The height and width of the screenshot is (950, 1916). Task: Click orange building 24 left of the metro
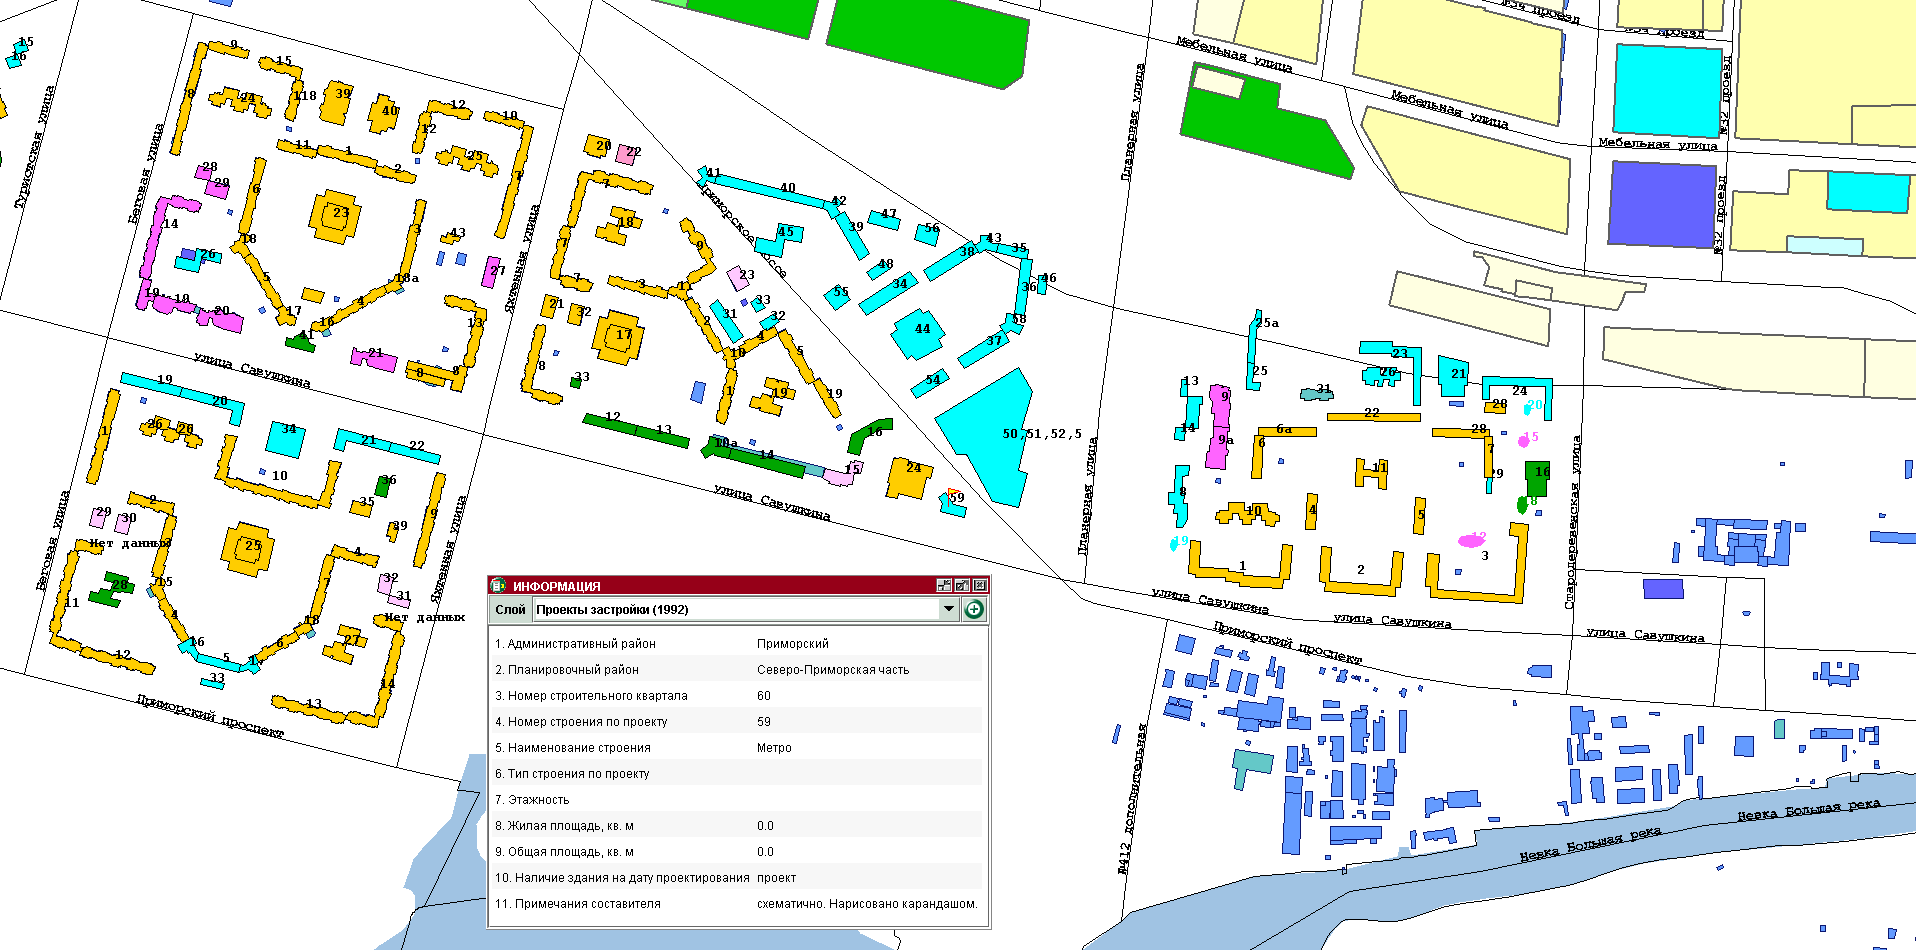[909, 478]
